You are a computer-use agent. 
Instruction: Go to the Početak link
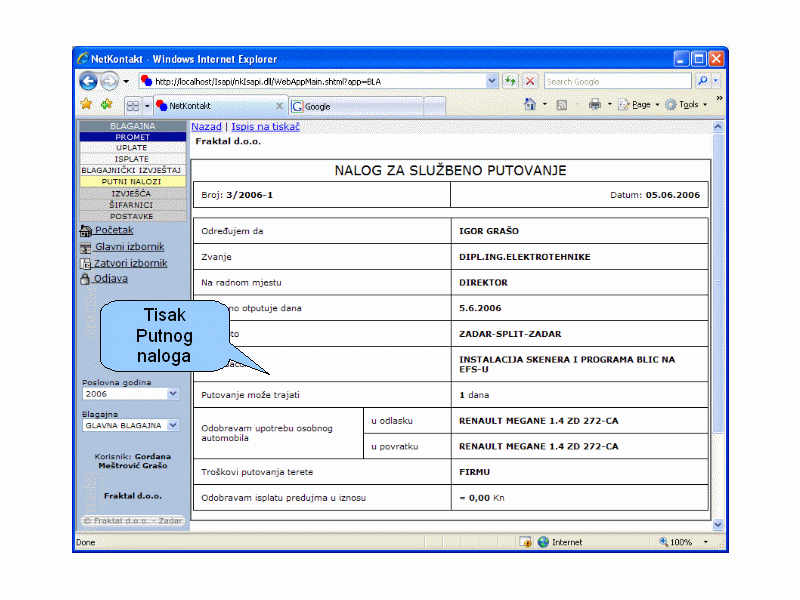(x=114, y=230)
